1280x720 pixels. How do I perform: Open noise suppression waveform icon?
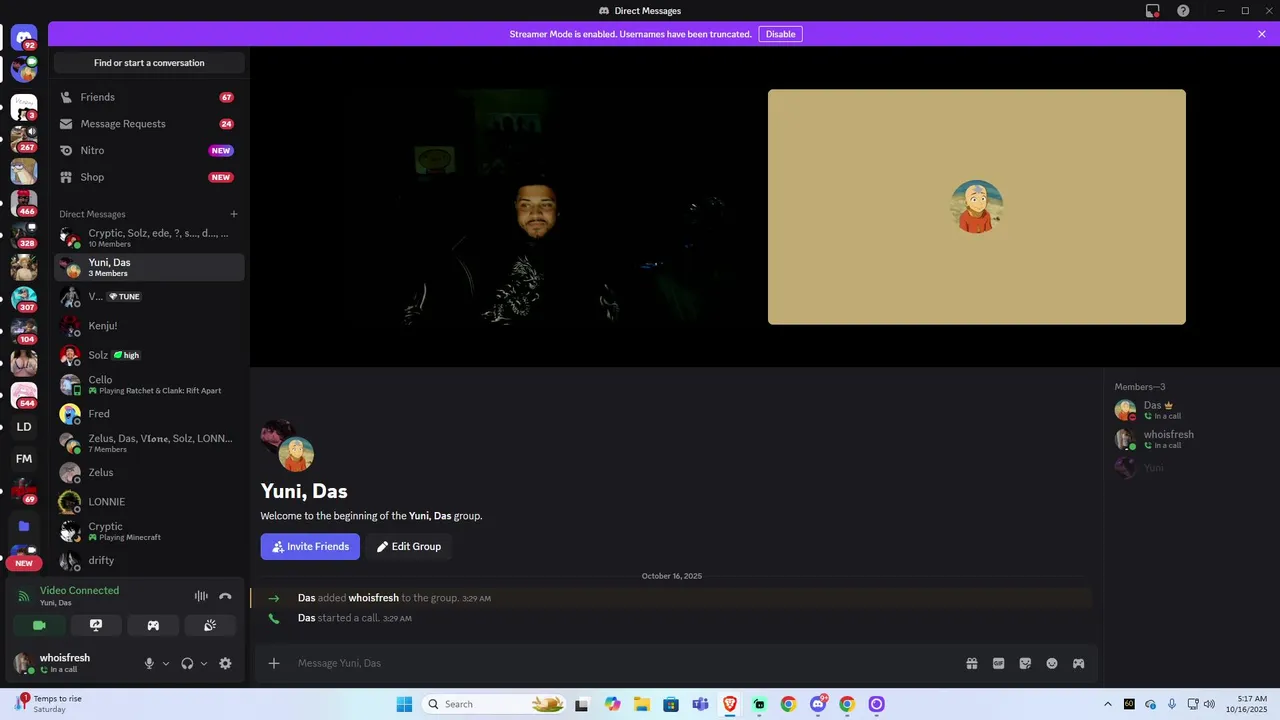coord(201,596)
